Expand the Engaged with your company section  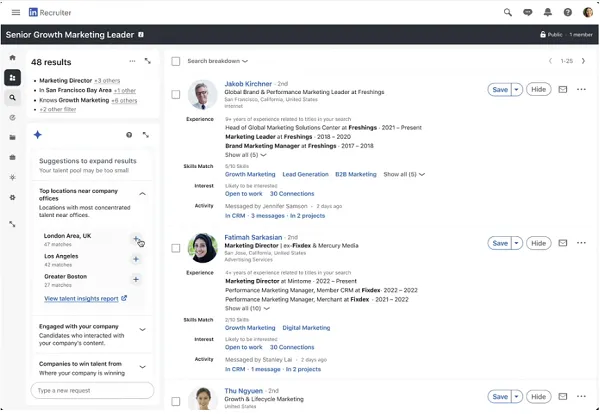[142, 329]
